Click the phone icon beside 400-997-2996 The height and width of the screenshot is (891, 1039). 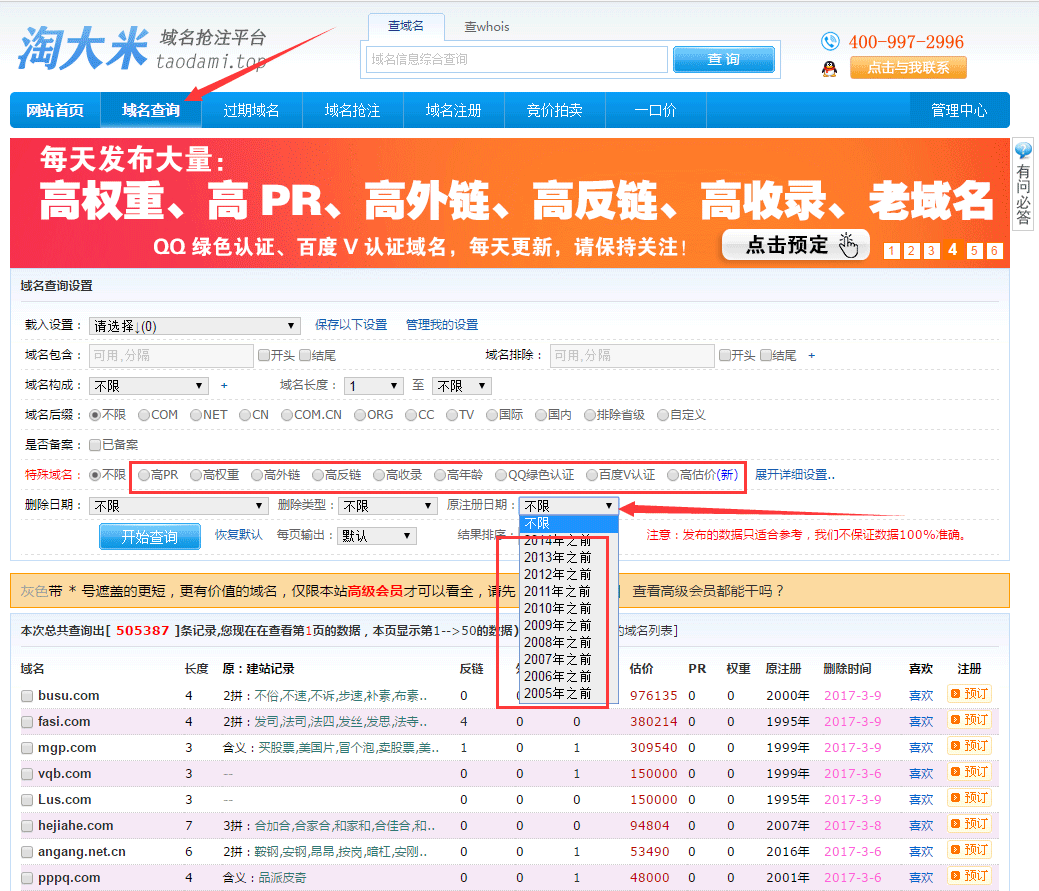pyautogui.click(x=830, y=41)
